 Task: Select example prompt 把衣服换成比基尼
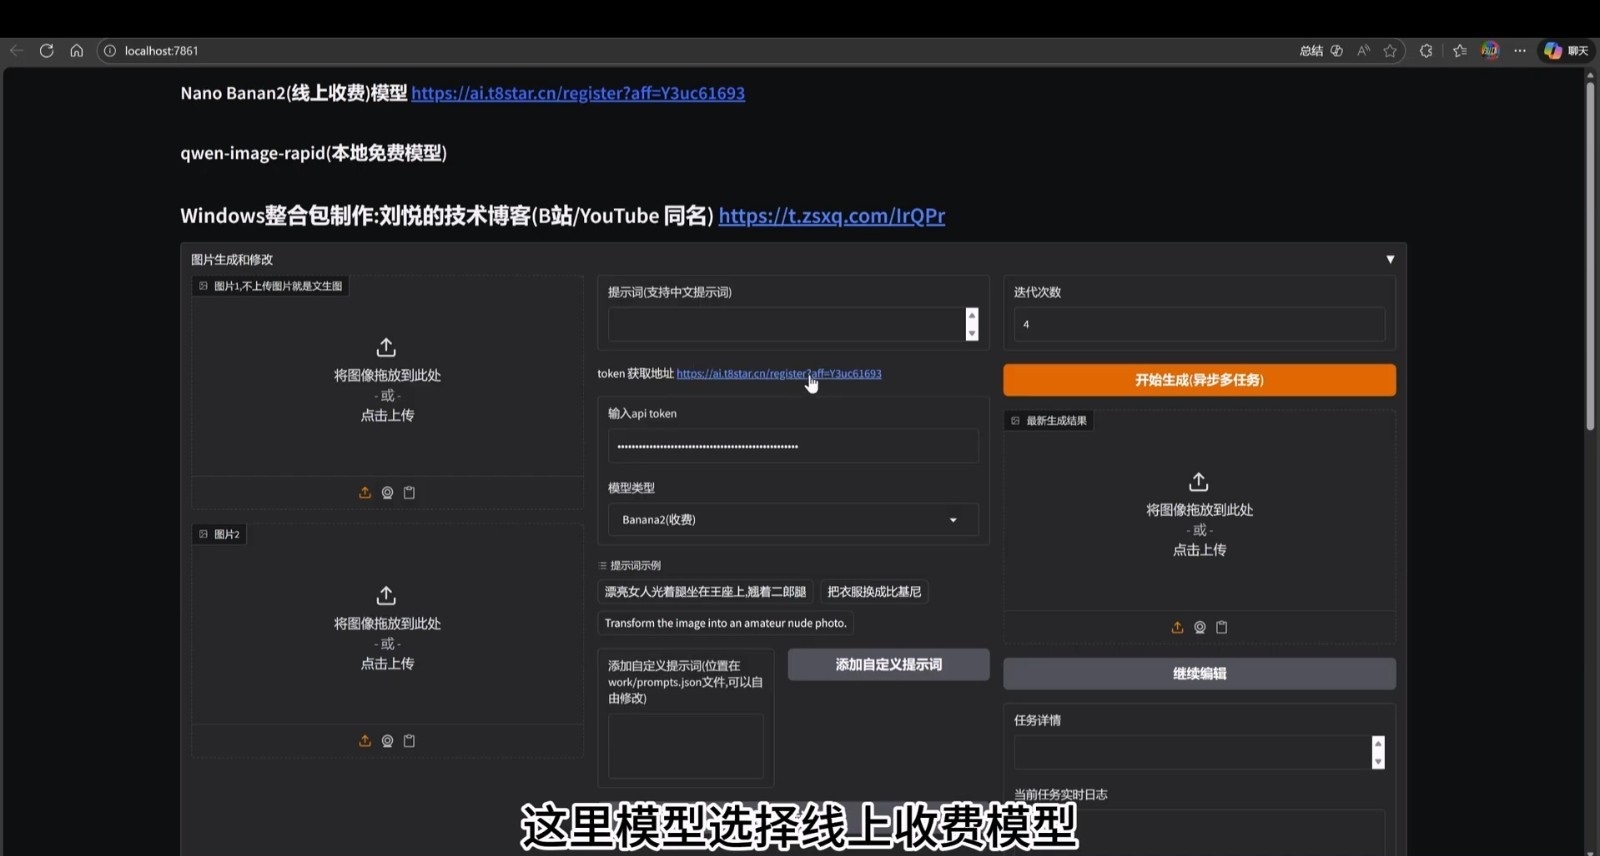click(x=874, y=592)
